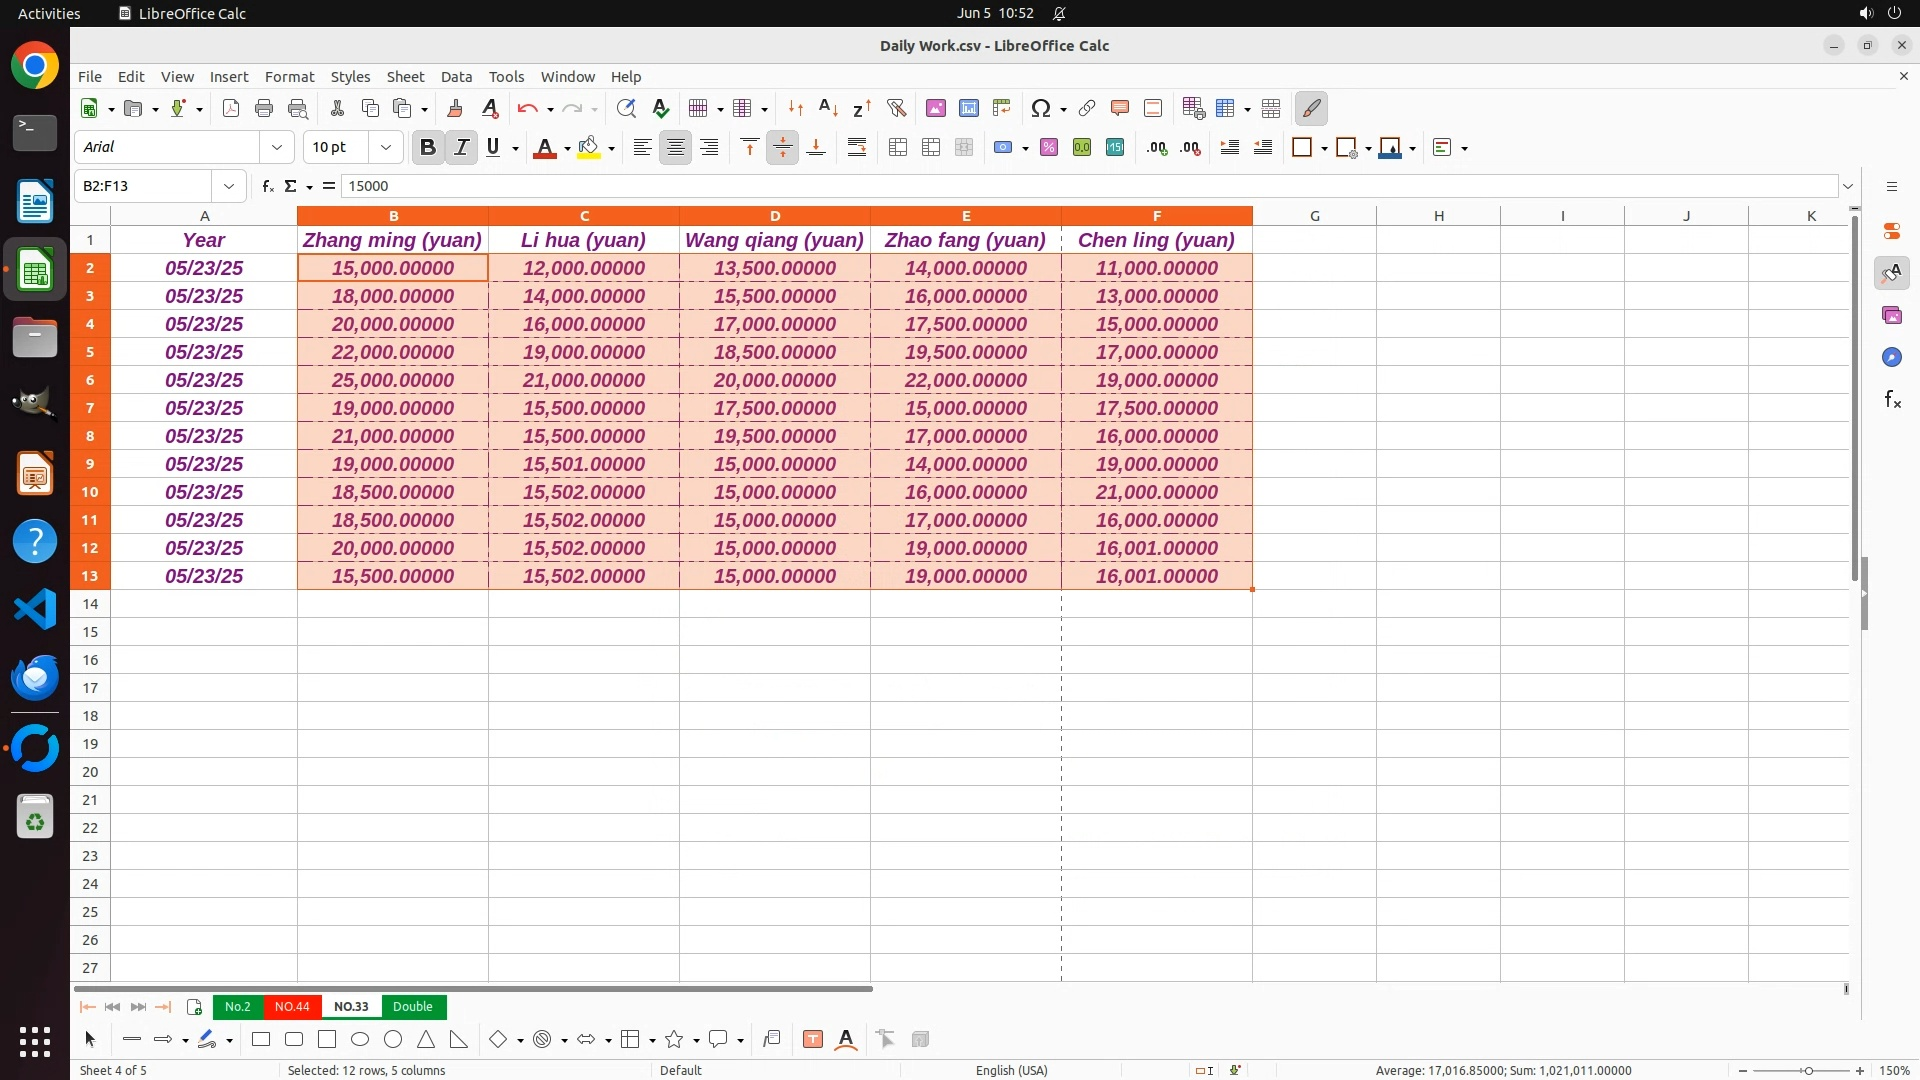Click the Sort Ascending icon
This screenshot has height=1080, width=1920.
click(828, 108)
